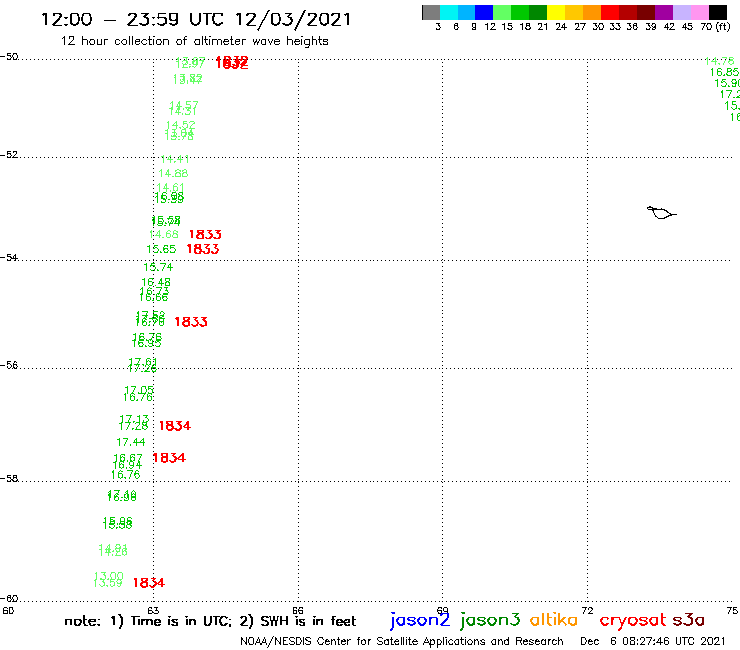This screenshot has width=740, height=650.
Task: Click the subtitle "12 hour collection of altimeter wave heights"
Action: click(194, 41)
